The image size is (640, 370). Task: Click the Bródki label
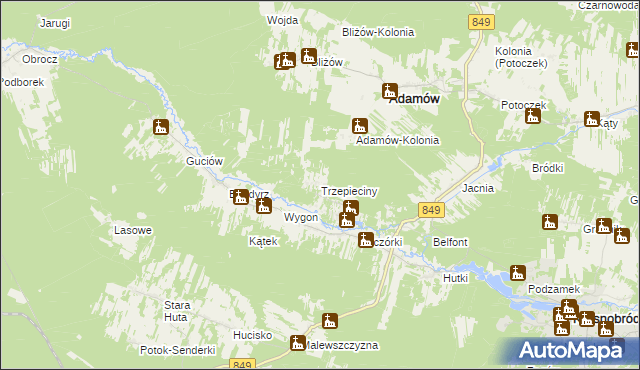coord(548,168)
